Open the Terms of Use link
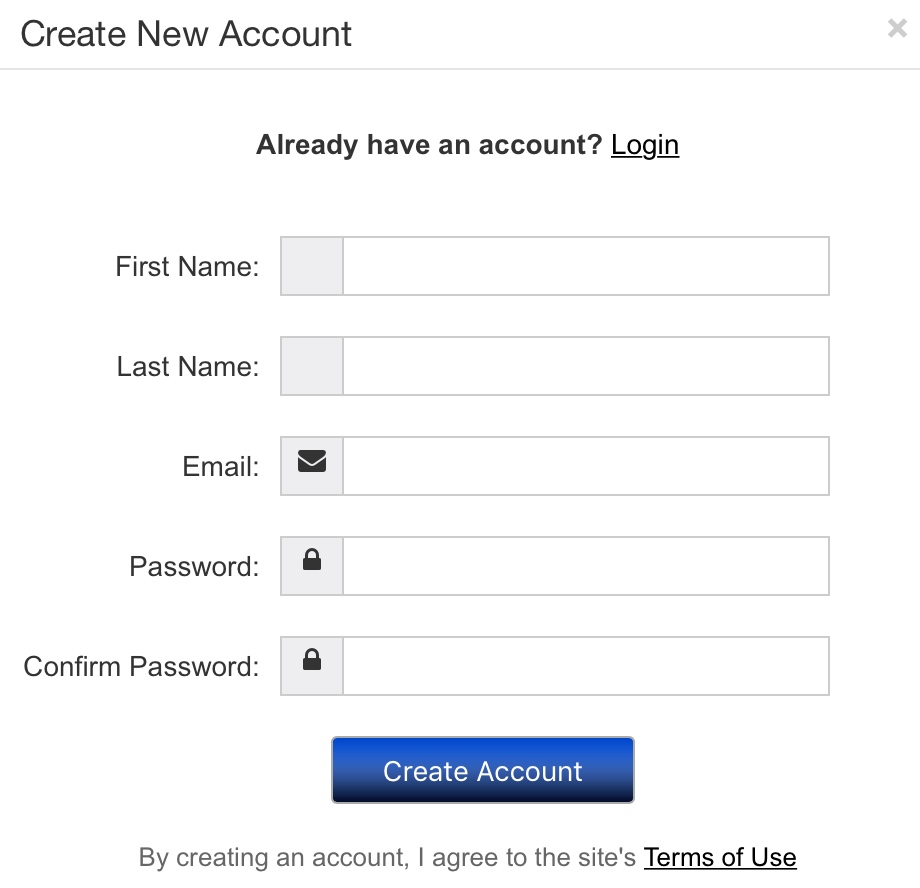Image resolution: width=920 pixels, height=888 pixels. (x=720, y=857)
